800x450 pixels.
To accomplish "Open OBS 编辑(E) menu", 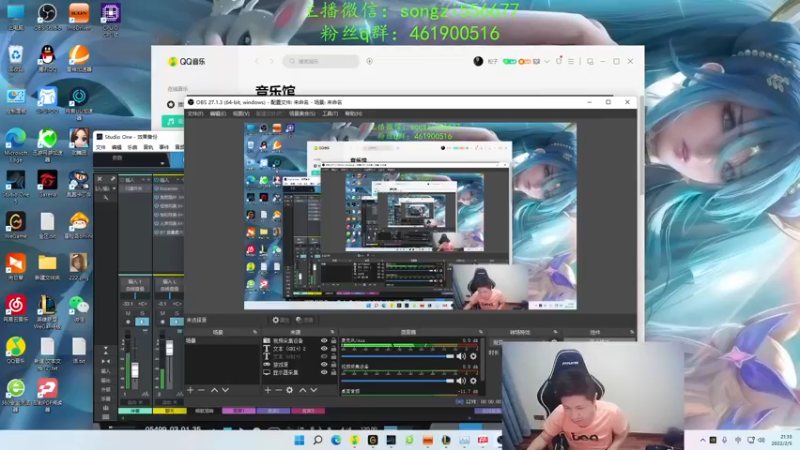I will pos(218,114).
